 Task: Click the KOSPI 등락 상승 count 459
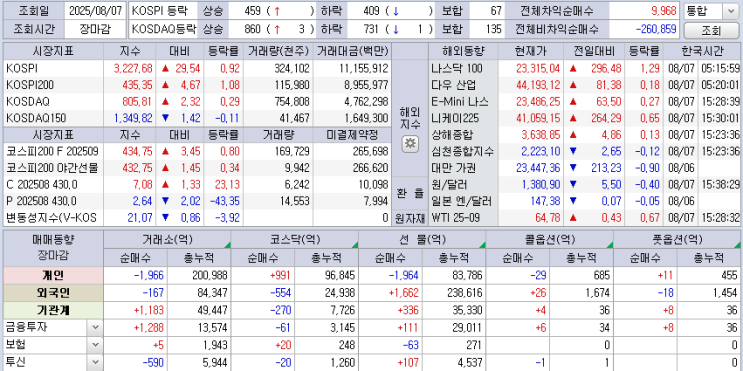pyautogui.click(x=253, y=11)
